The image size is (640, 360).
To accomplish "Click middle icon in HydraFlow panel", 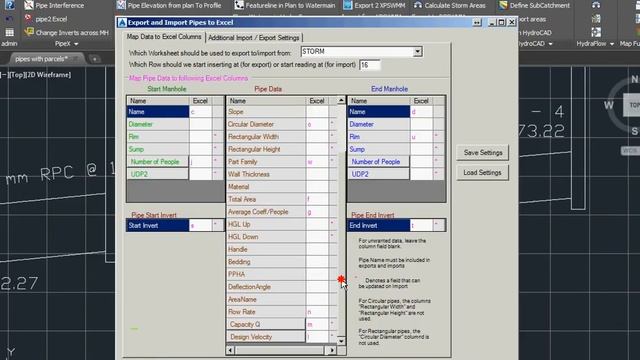I will tap(596, 19).
